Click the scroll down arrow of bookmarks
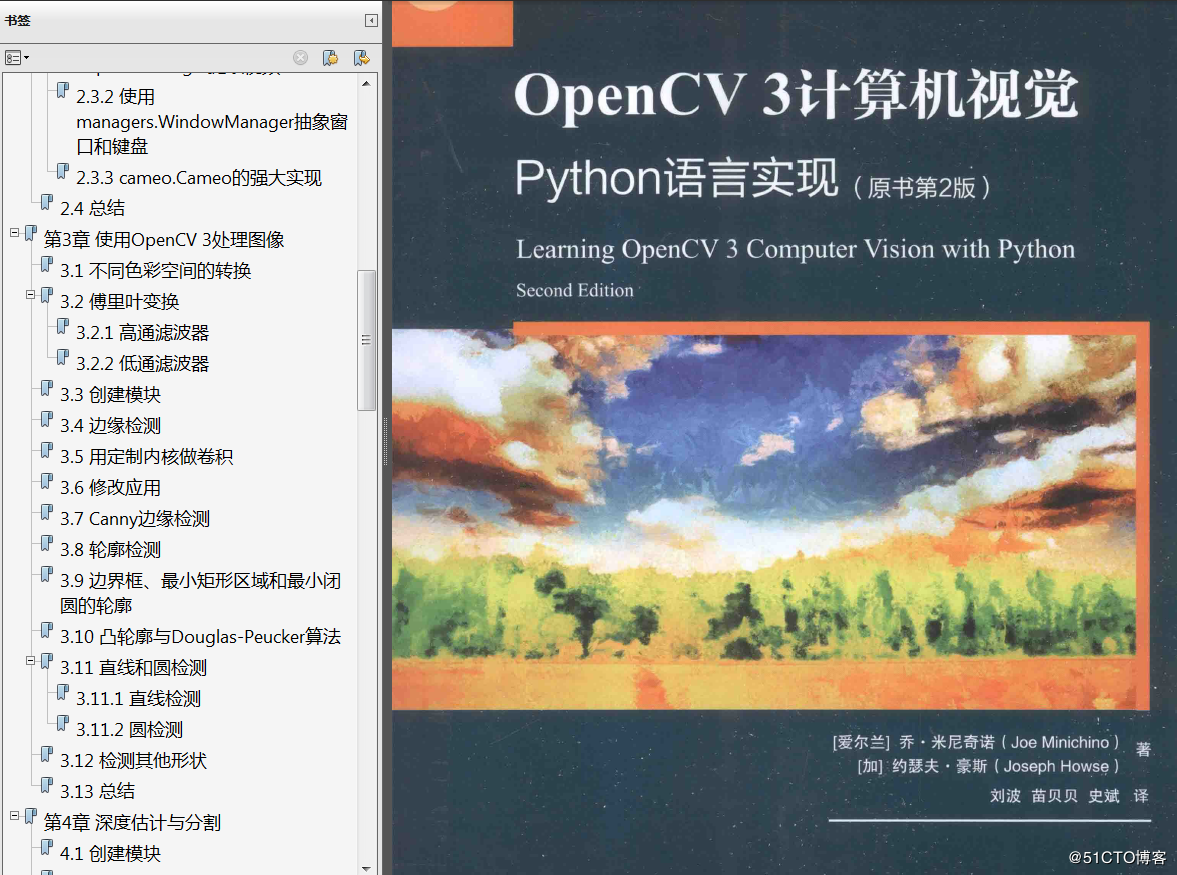The image size is (1177, 875). [x=366, y=868]
